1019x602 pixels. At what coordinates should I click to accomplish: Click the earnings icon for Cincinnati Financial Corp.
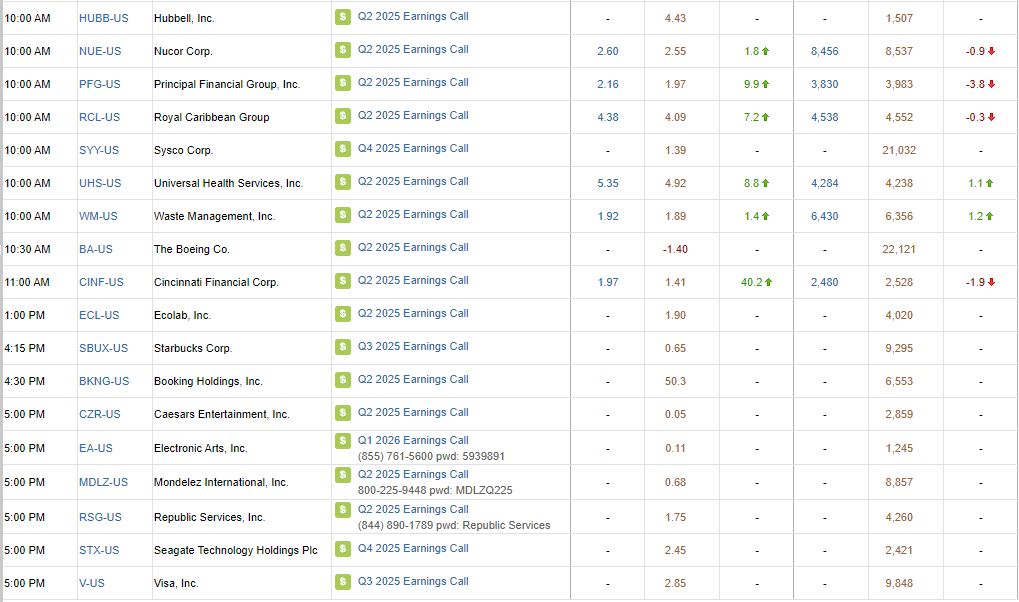[x=342, y=281]
